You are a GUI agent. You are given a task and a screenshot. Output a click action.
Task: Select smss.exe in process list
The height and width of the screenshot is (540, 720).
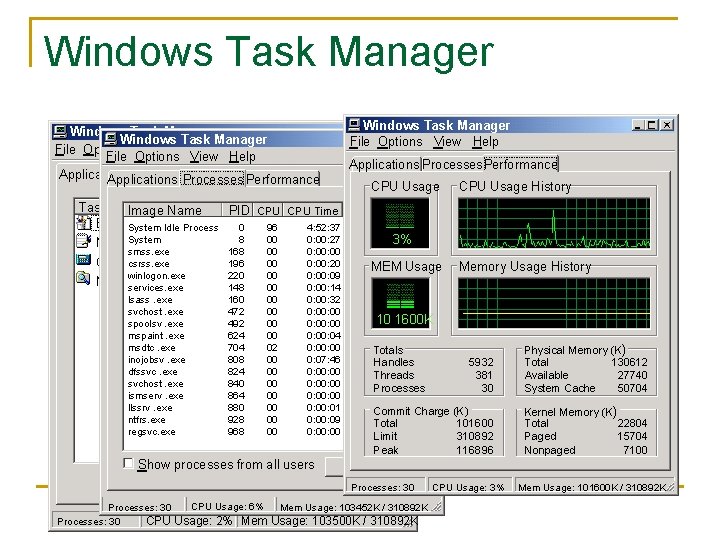point(233,252)
